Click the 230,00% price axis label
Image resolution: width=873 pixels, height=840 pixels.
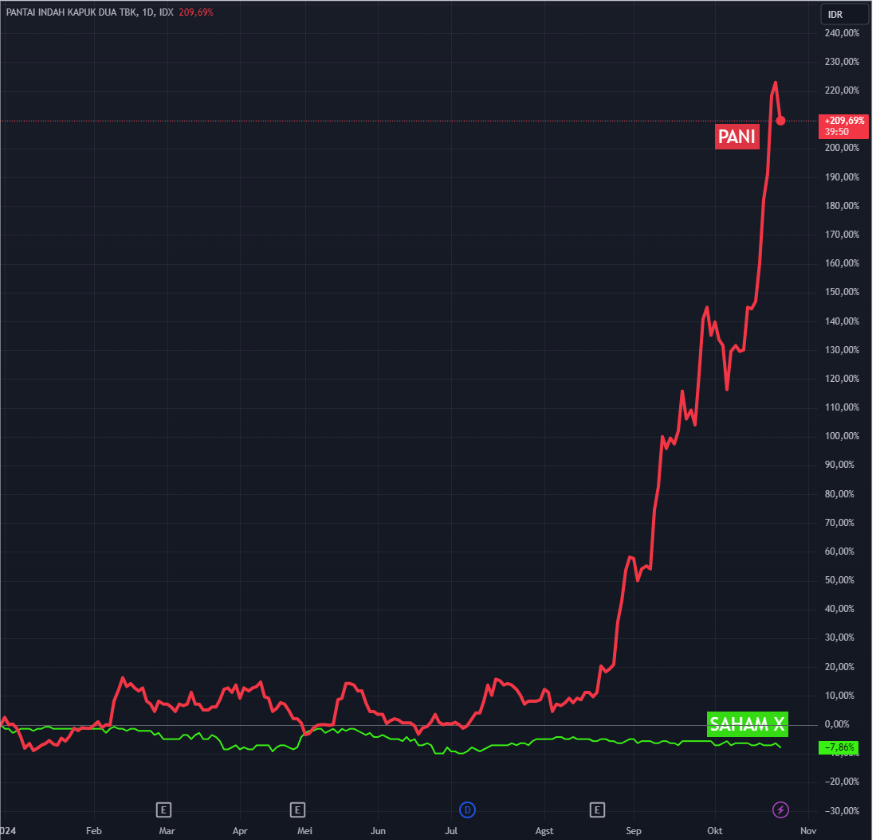pyautogui.click(x=842, y=62)
